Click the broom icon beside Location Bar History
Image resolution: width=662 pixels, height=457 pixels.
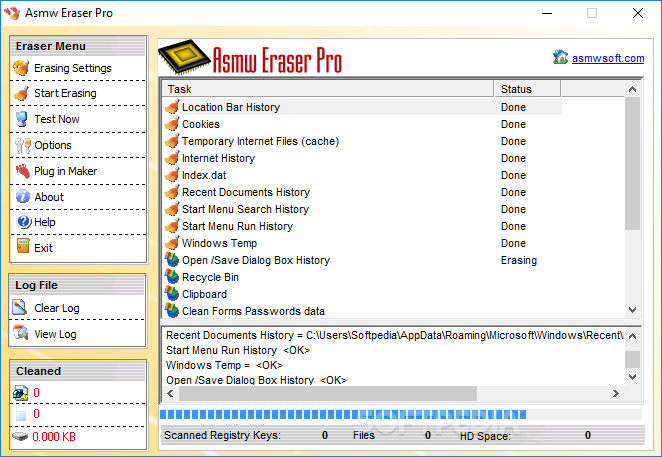(172, 107)
